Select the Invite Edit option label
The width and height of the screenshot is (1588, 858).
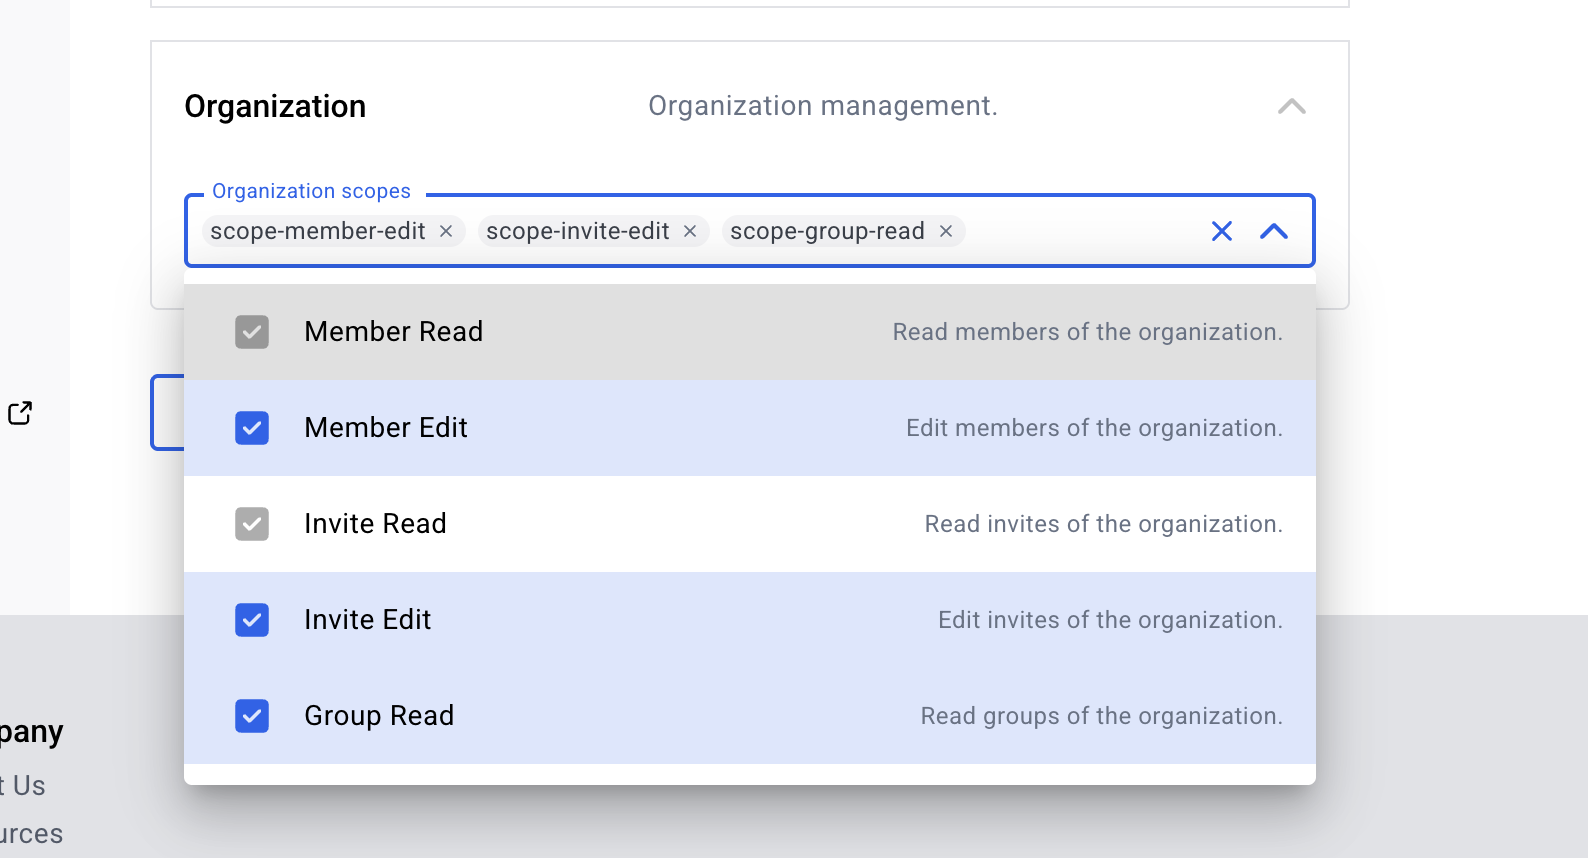tap(367, 620)
